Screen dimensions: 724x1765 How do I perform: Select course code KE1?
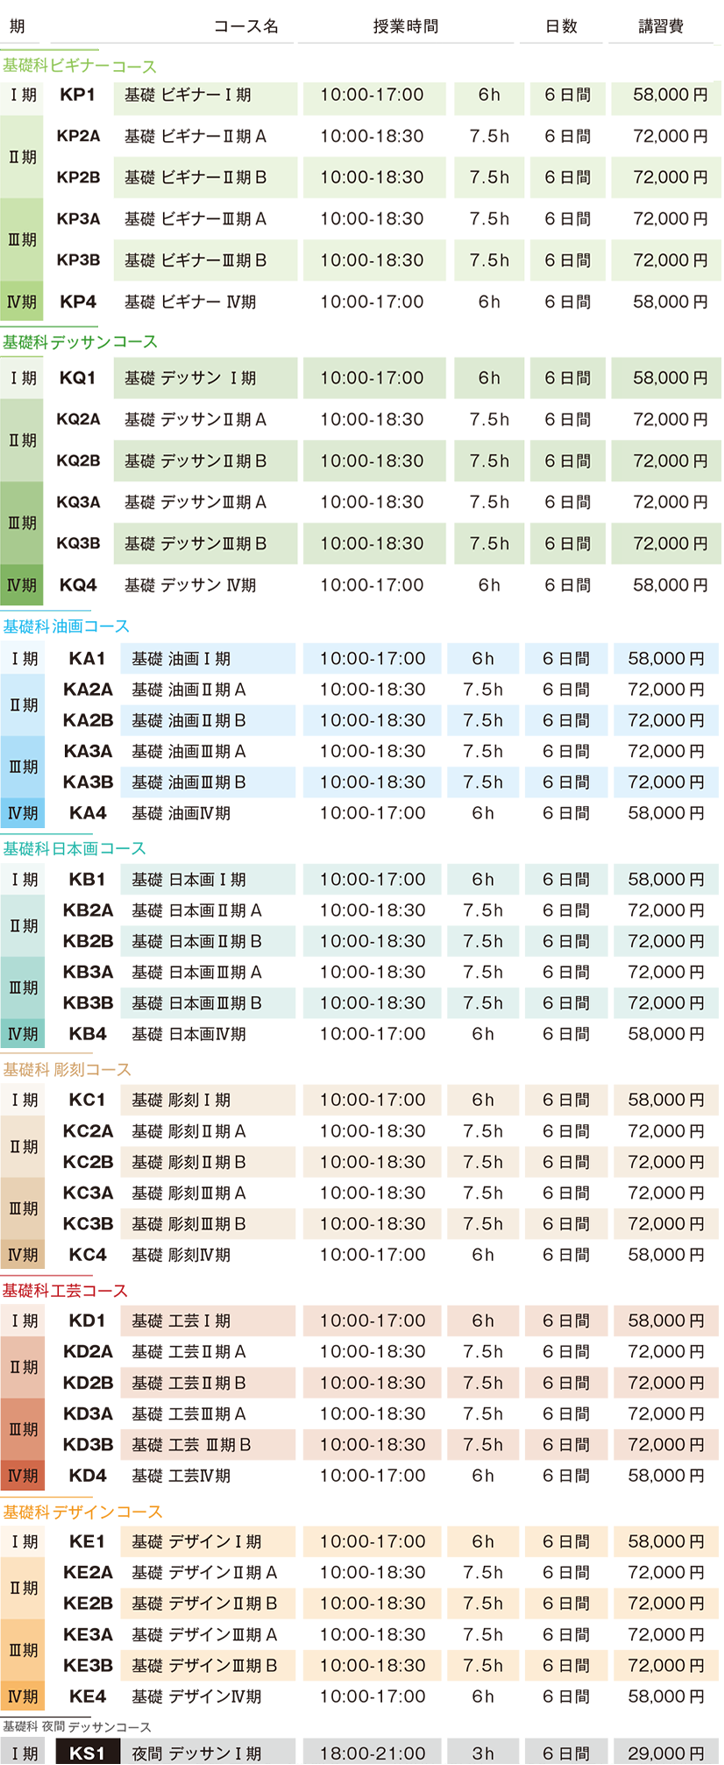[87, 1542]
